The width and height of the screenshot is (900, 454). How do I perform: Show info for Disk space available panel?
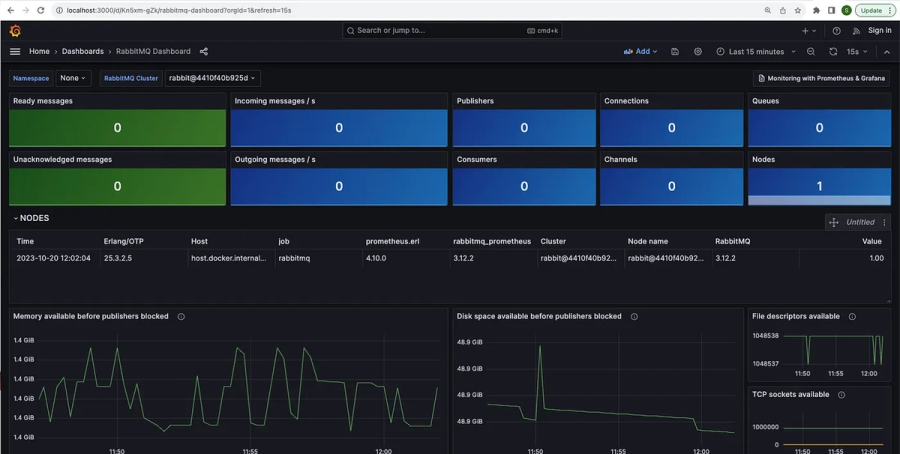[x=634, y=316]
